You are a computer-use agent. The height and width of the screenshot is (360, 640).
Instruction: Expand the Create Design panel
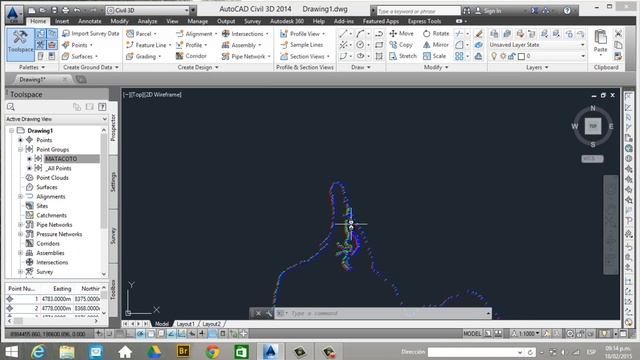tap(198, 67)
